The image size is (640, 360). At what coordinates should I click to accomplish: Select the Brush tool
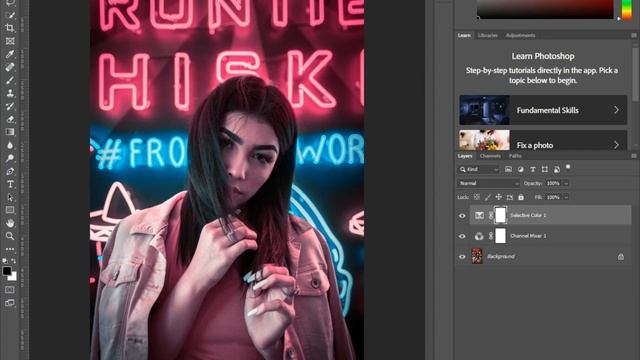(x=10, y=80)
